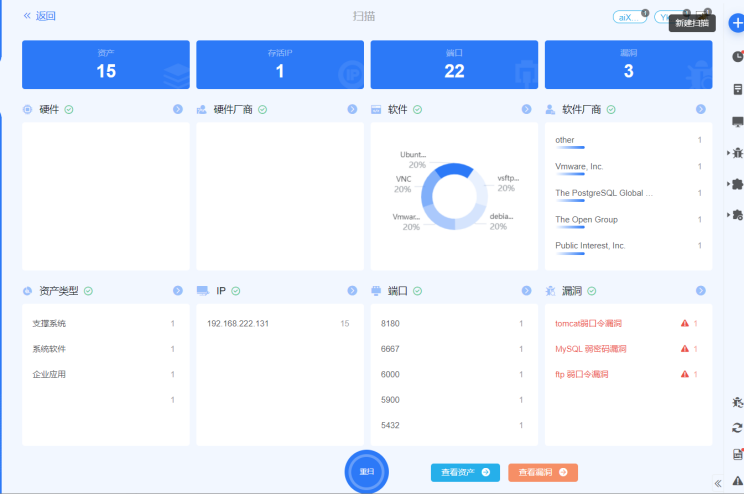Toggle the green check beside 漏洞 header
The image size is (744, 494).
tap(592, 291)
